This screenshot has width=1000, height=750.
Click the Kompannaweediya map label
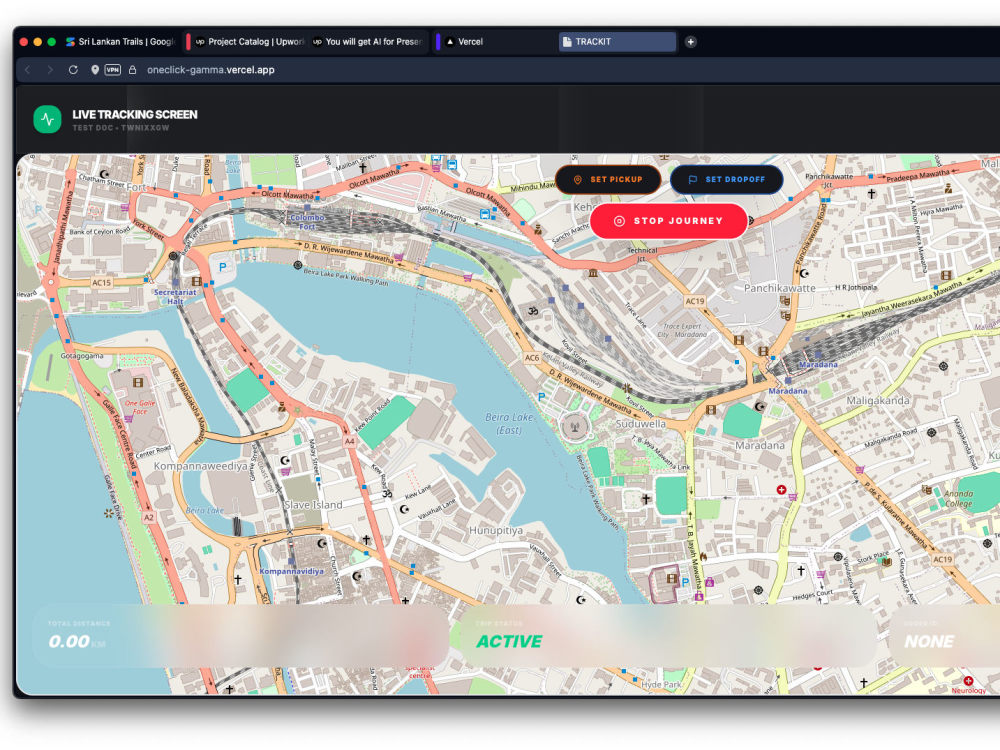pyautogui.click(x=200, y=466)
